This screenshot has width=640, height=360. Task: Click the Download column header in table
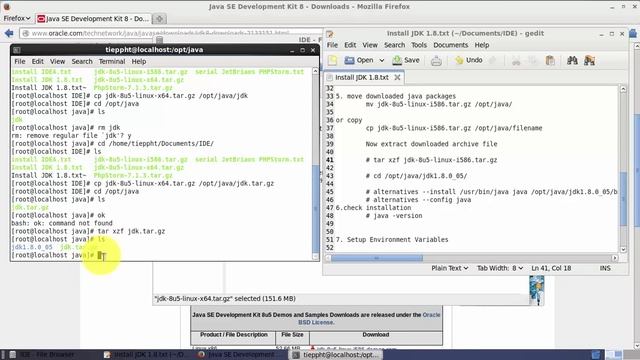[x=376, y=335]
